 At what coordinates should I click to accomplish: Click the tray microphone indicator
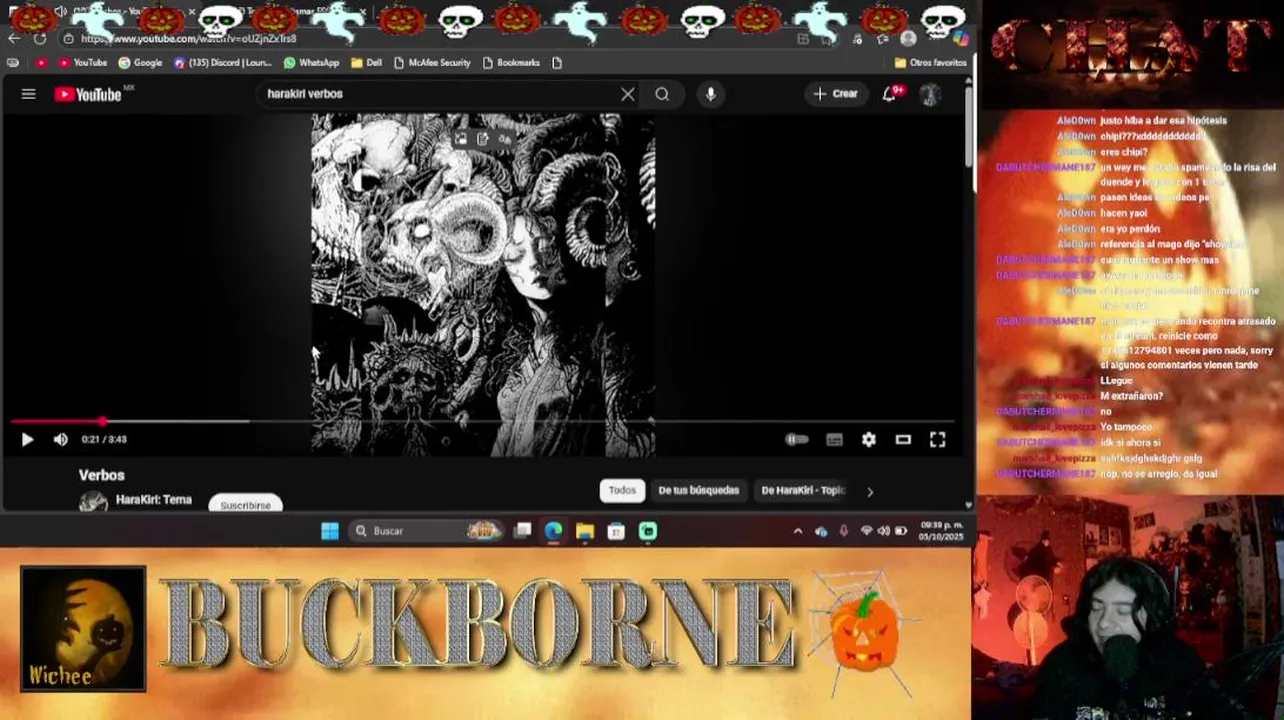(844, 531)
